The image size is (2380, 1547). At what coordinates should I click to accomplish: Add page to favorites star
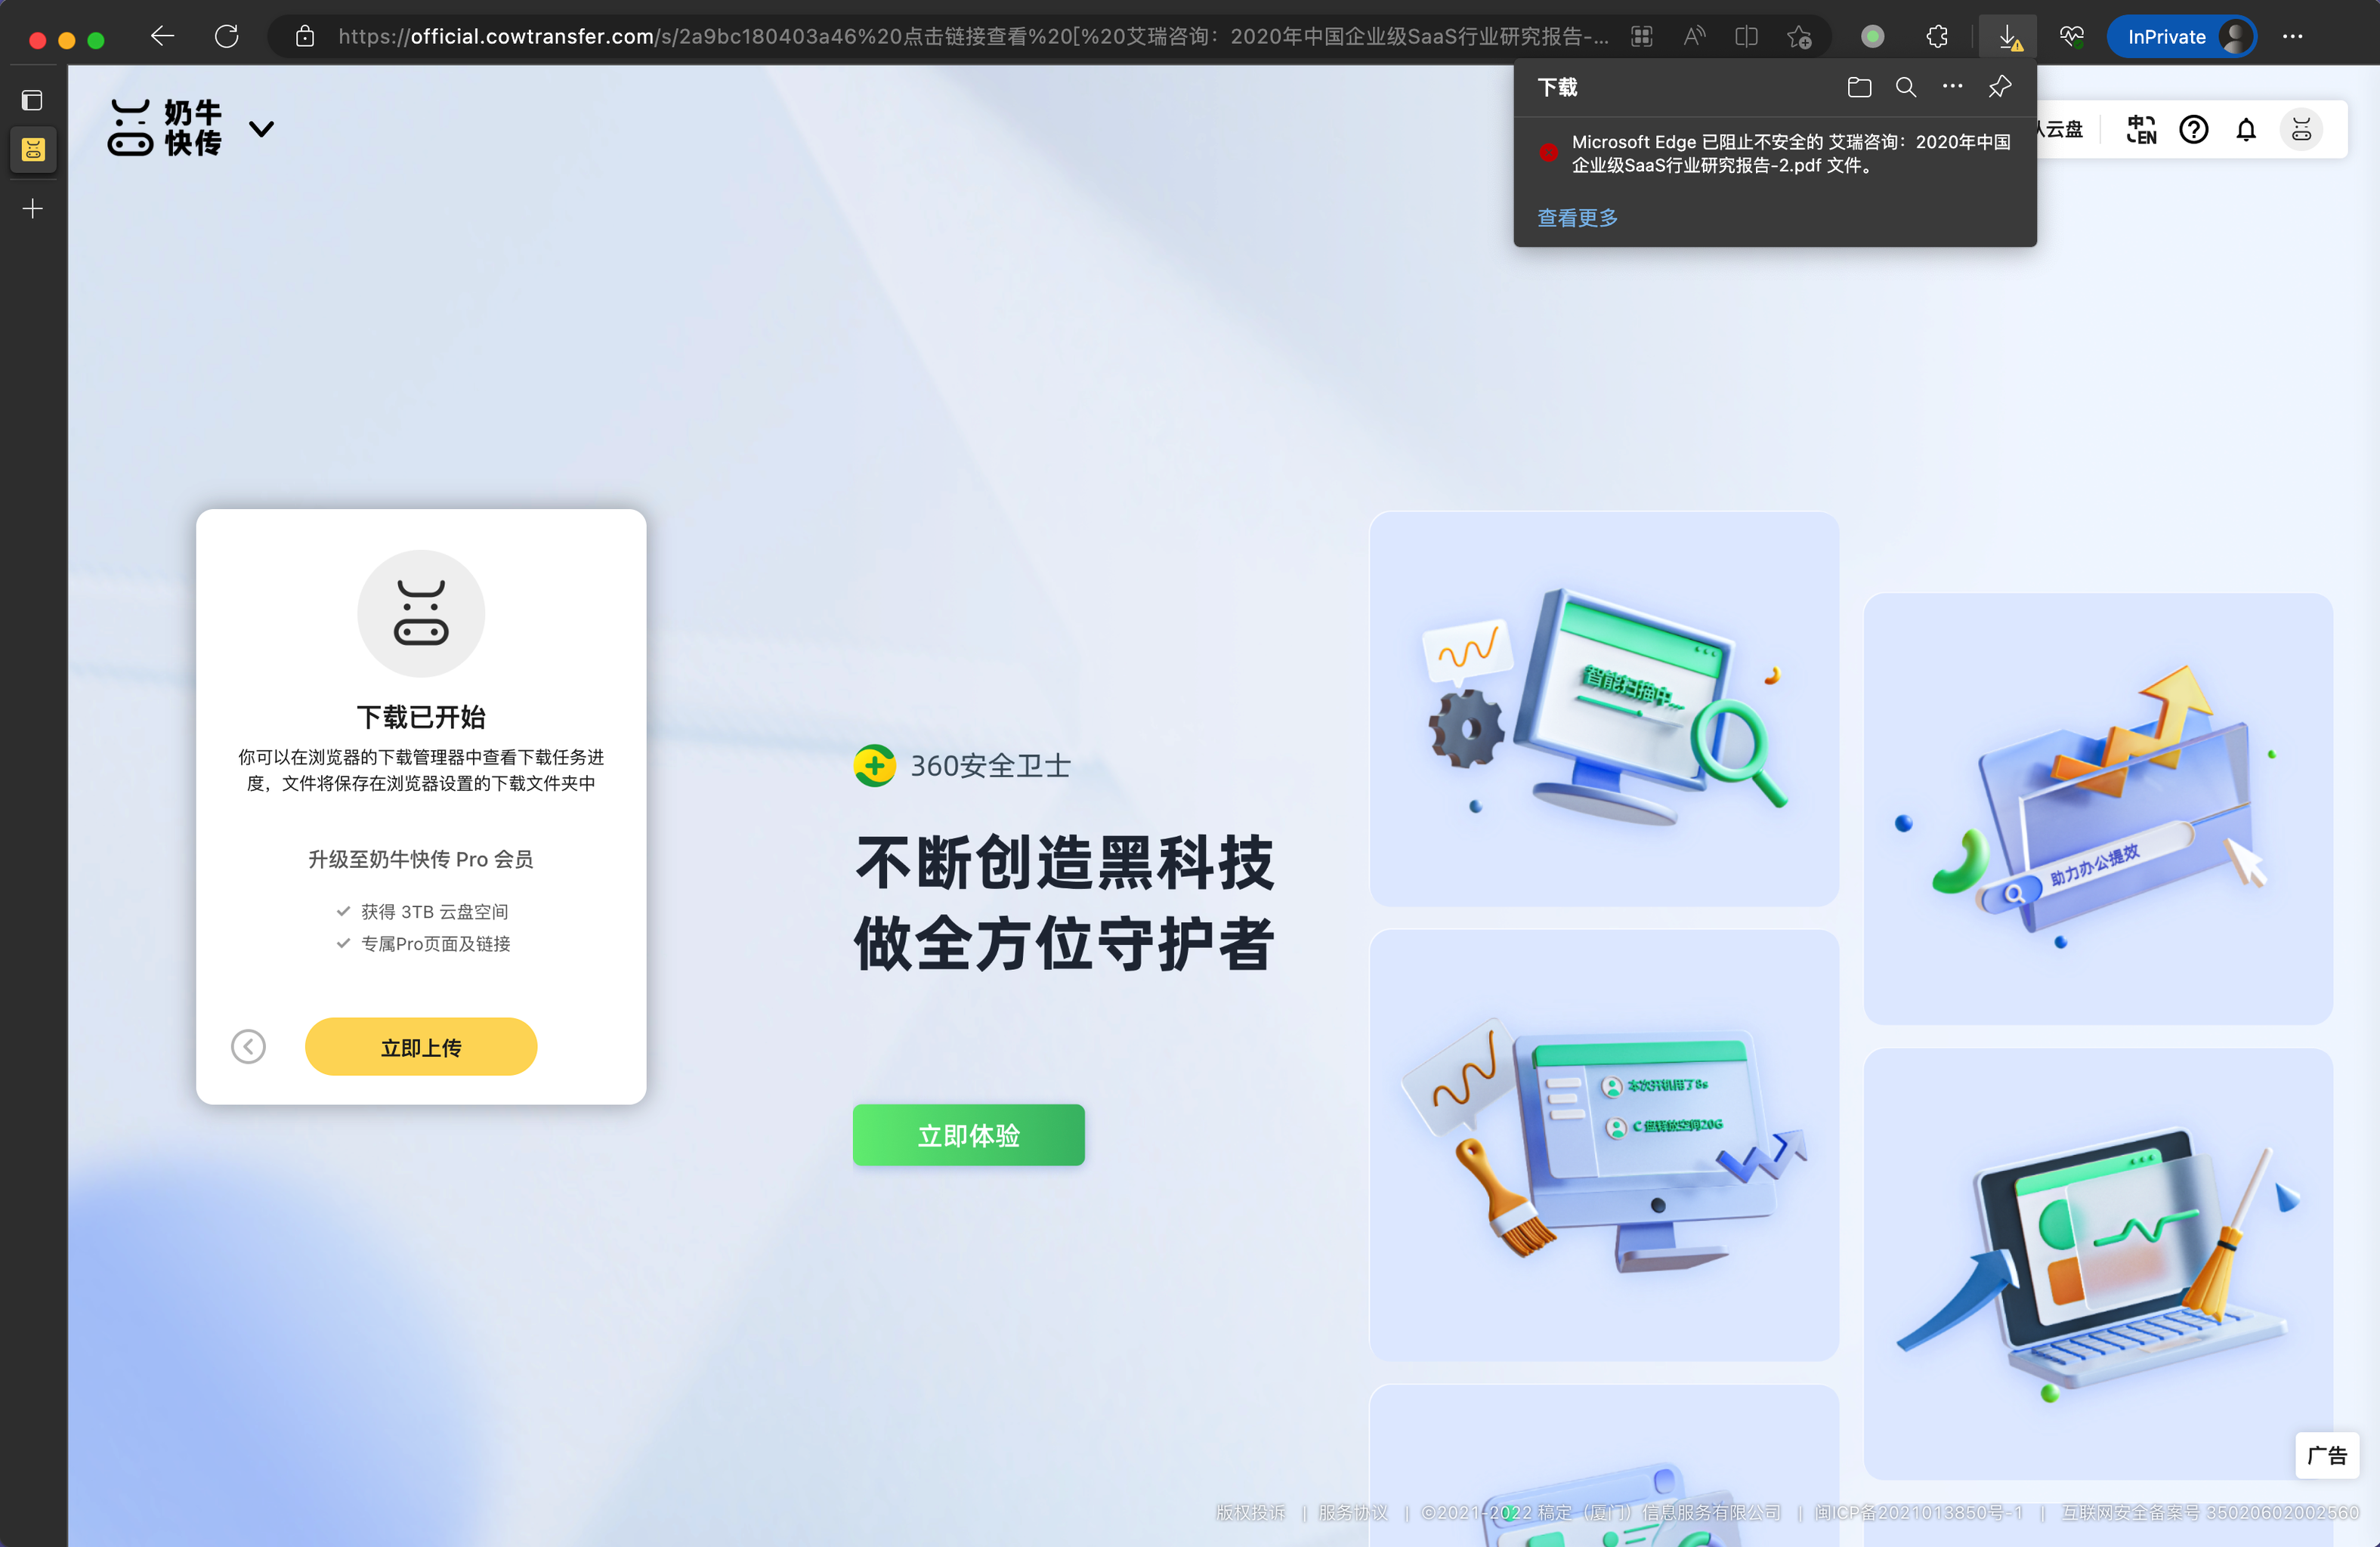pos(1799,37)
